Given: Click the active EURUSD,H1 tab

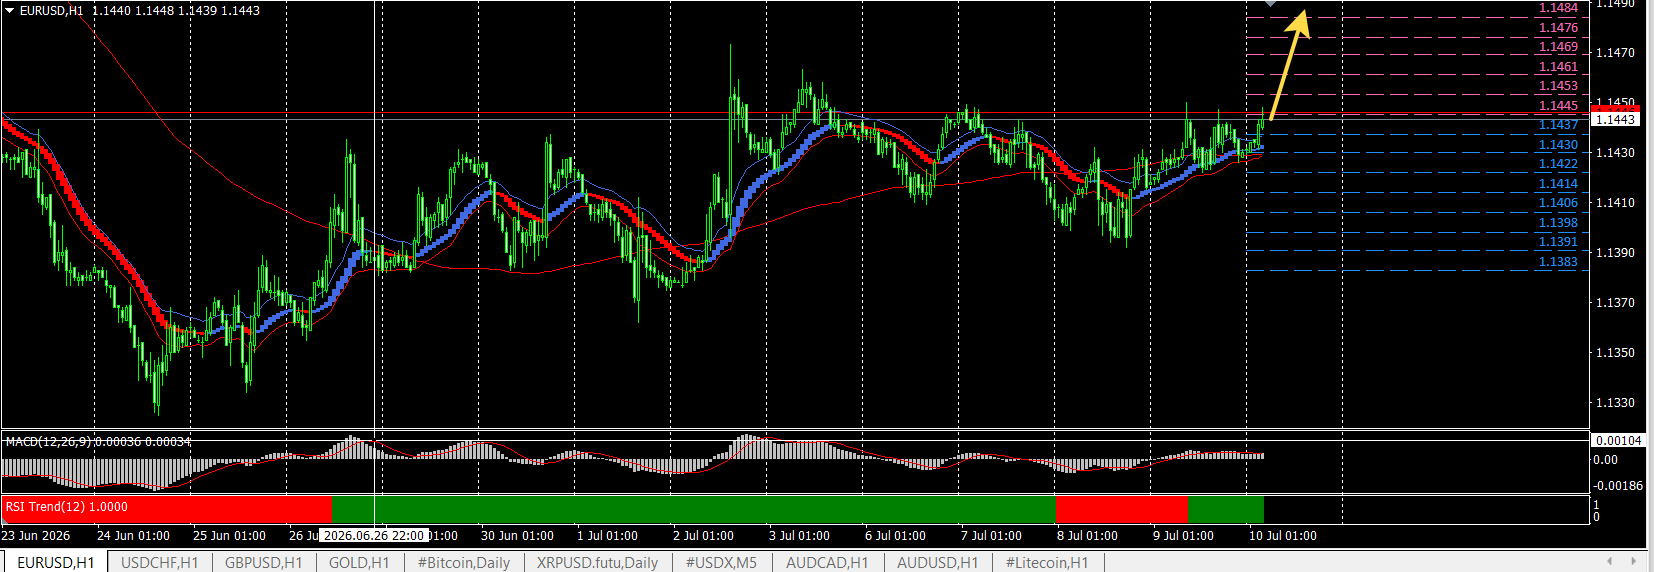Looking at the screenshot, I should pos(55,562).
